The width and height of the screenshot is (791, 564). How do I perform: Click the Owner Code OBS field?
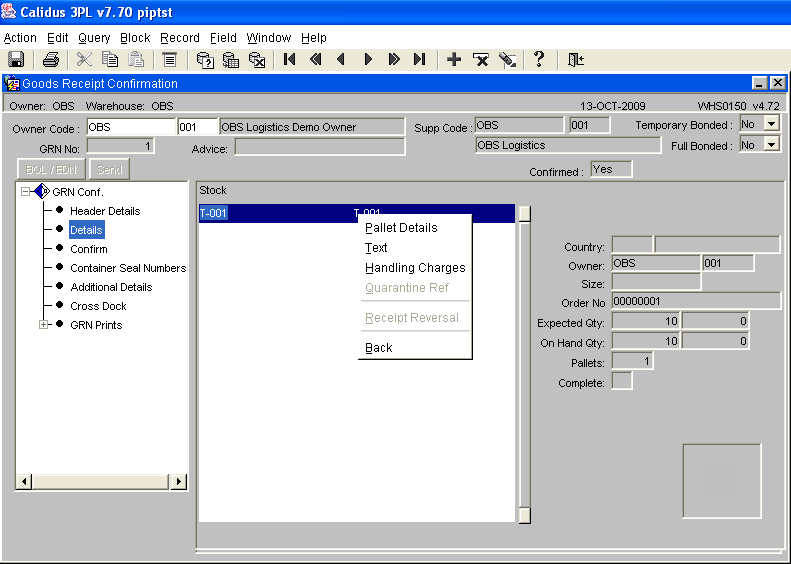[131, 127]
